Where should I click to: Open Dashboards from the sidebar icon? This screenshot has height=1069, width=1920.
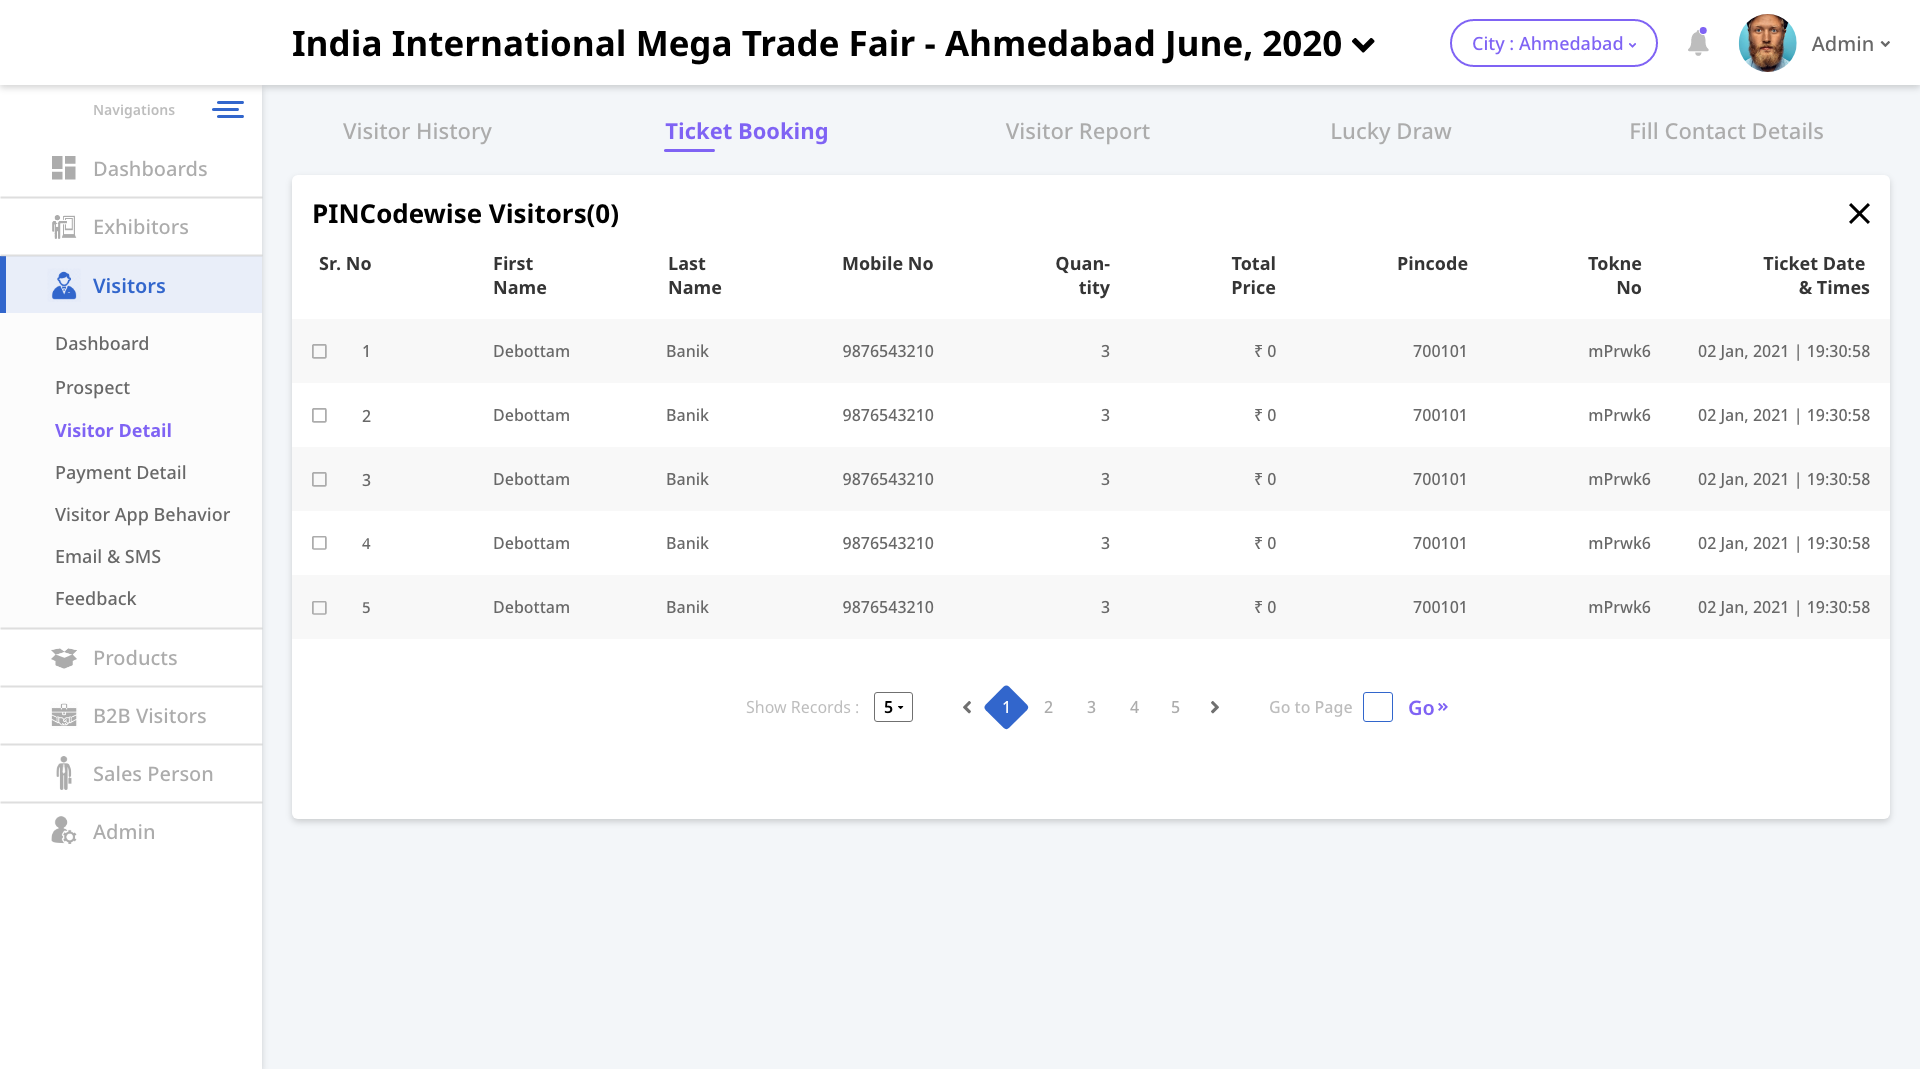point(64,168)
